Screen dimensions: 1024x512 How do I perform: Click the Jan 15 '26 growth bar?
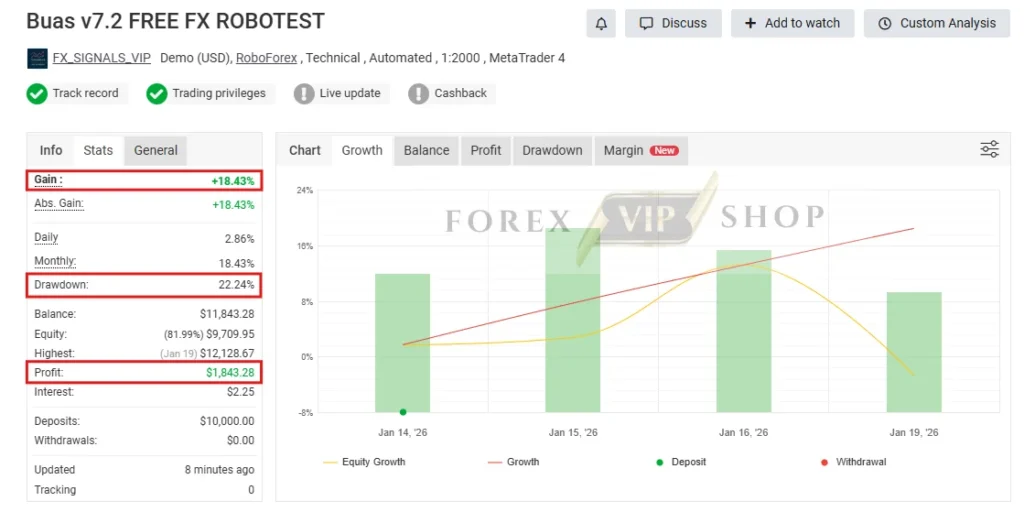tap(573, 320)
